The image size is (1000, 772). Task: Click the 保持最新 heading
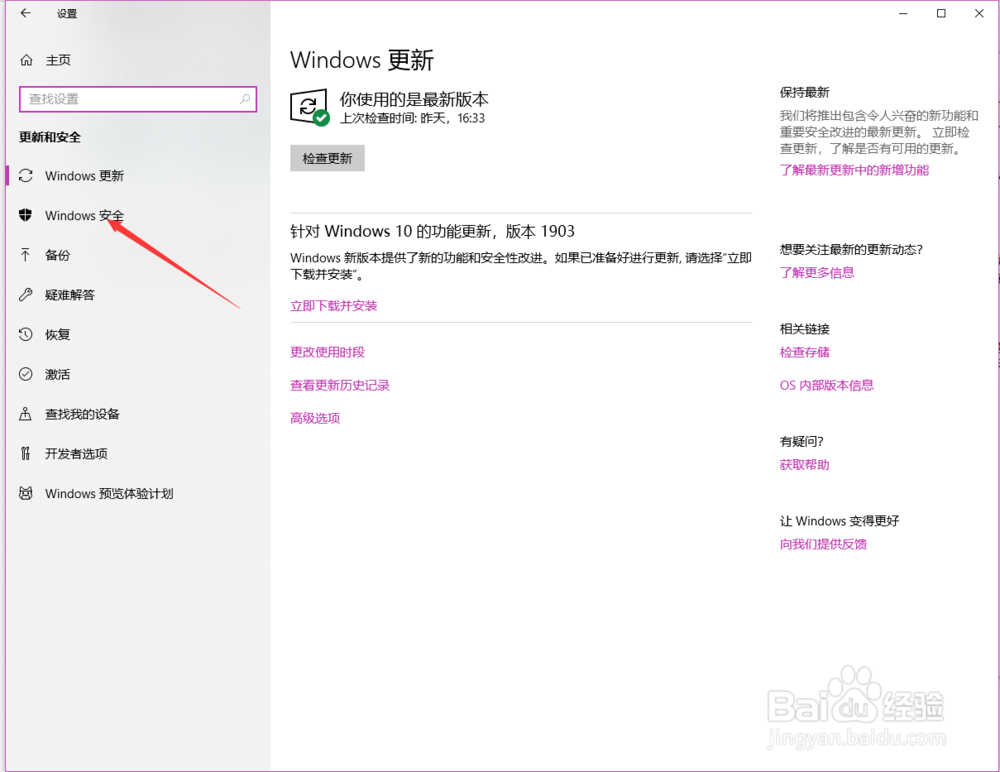click(804, 93)
